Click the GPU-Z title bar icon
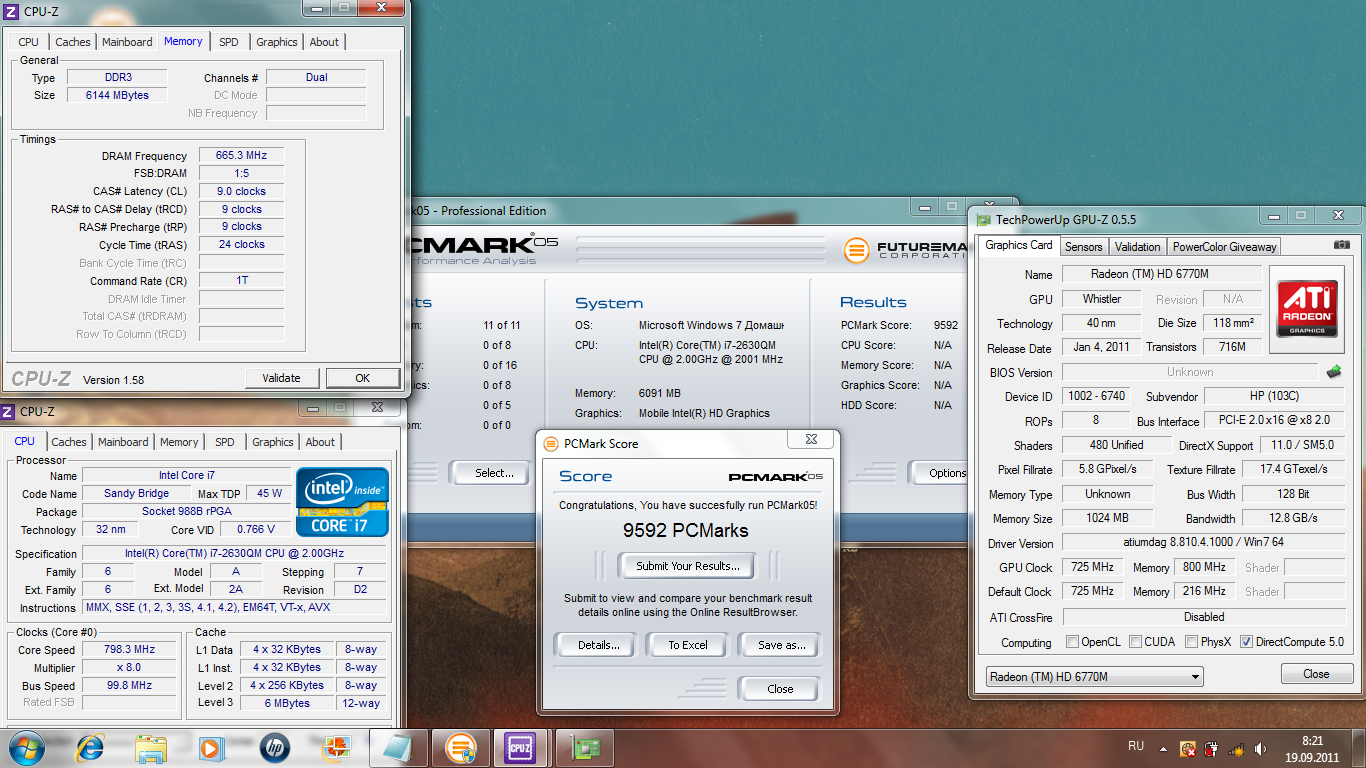 (x=984, y=220)
